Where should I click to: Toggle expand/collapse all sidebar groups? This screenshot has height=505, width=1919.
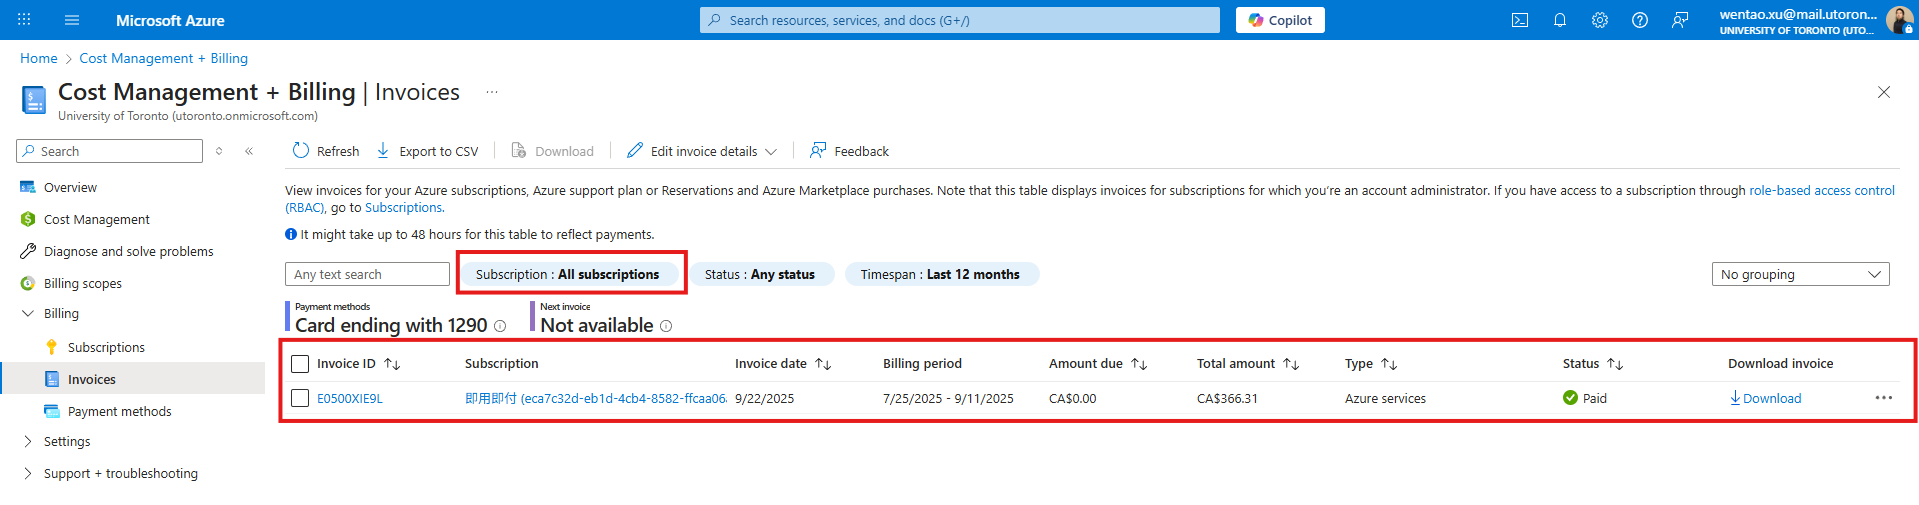click(x=219, y=151)
